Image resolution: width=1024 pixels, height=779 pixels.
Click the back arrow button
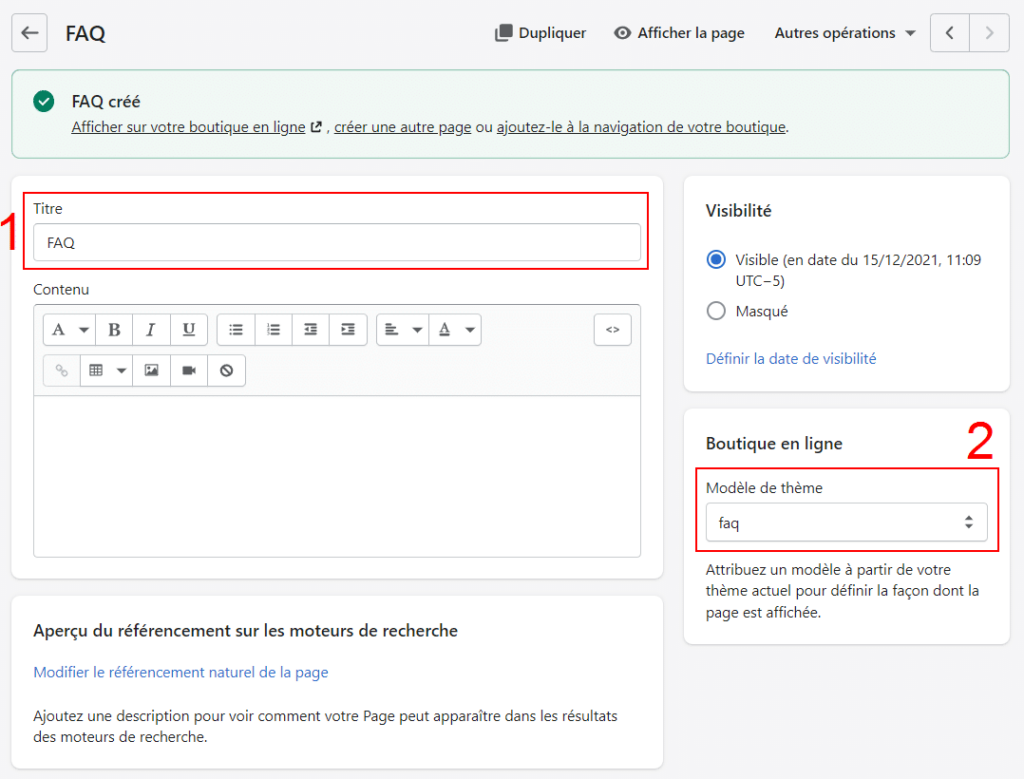coord(30,33)
